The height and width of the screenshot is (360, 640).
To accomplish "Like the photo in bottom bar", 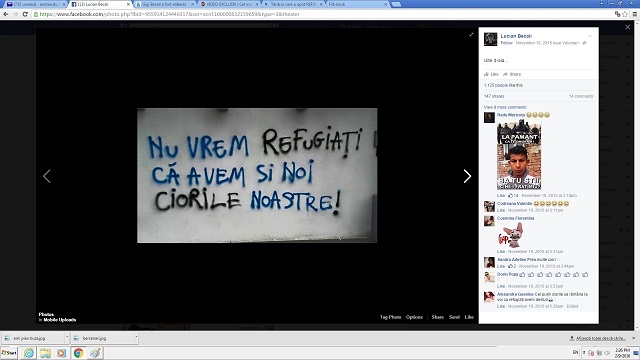I will (x=469, y=317).
